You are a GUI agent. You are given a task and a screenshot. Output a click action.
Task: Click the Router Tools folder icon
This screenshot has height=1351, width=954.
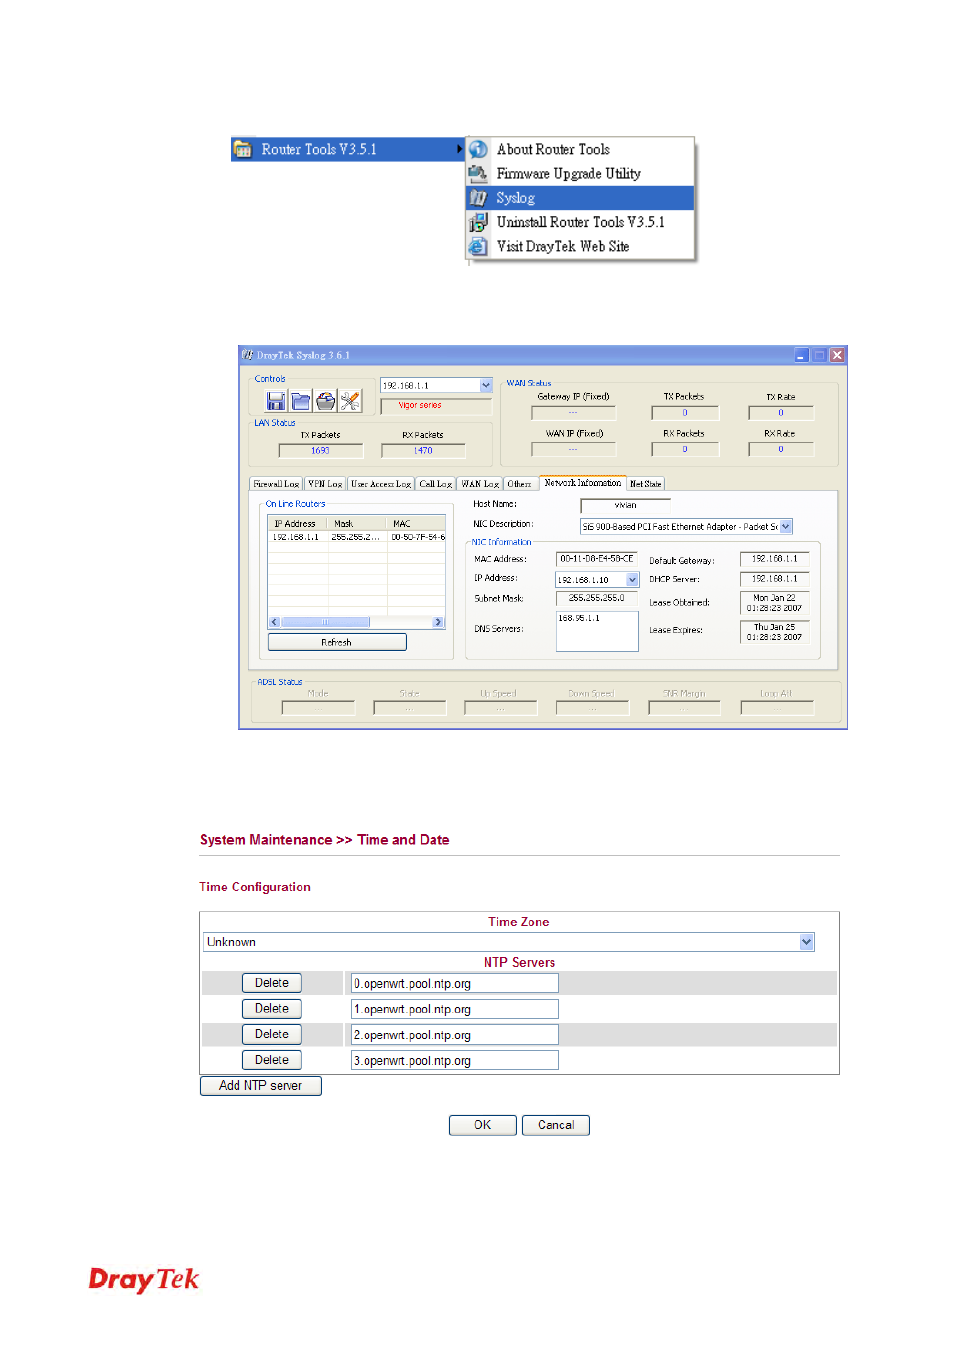pyautogui.click(x=242, y=149)
